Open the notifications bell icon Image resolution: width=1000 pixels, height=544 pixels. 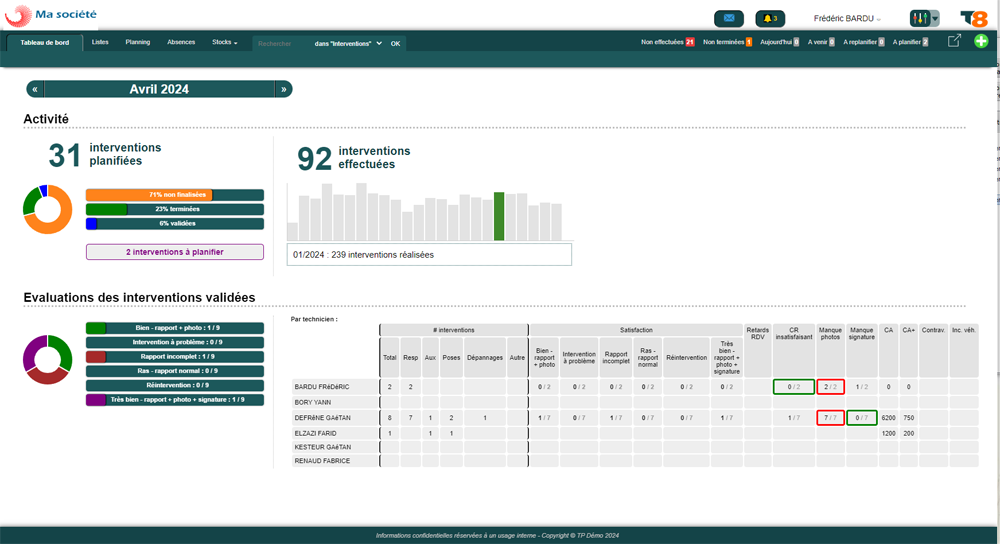[x=770, y=18]
